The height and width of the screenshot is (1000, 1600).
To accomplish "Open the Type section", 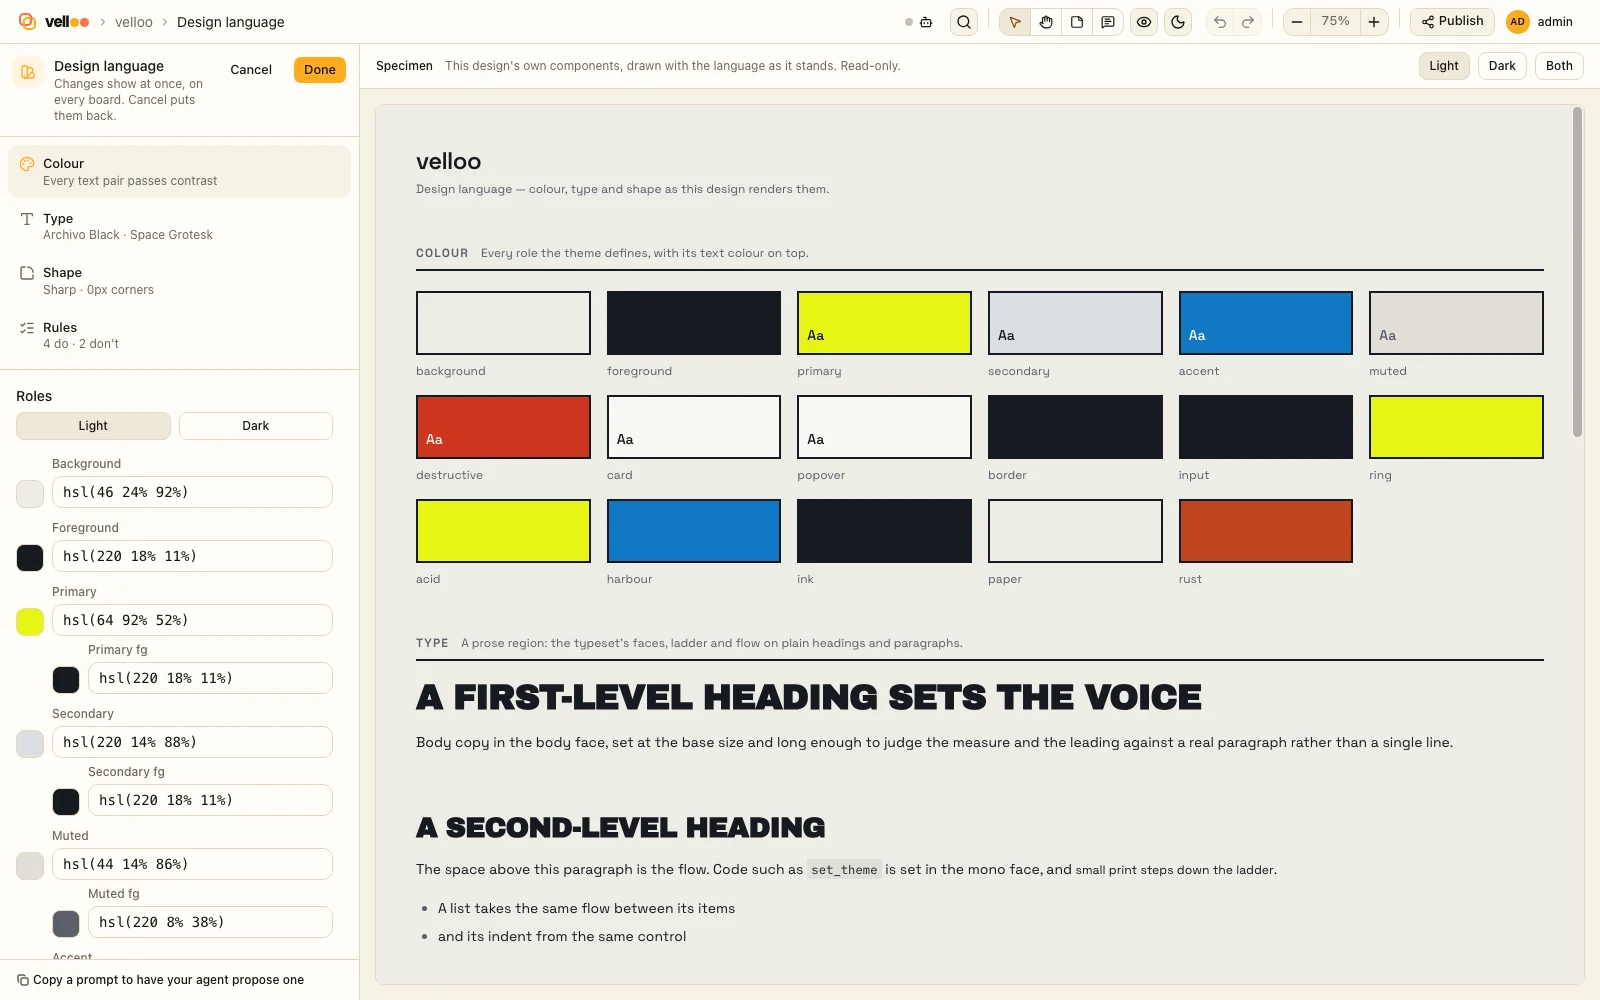I will coord(180,226).
